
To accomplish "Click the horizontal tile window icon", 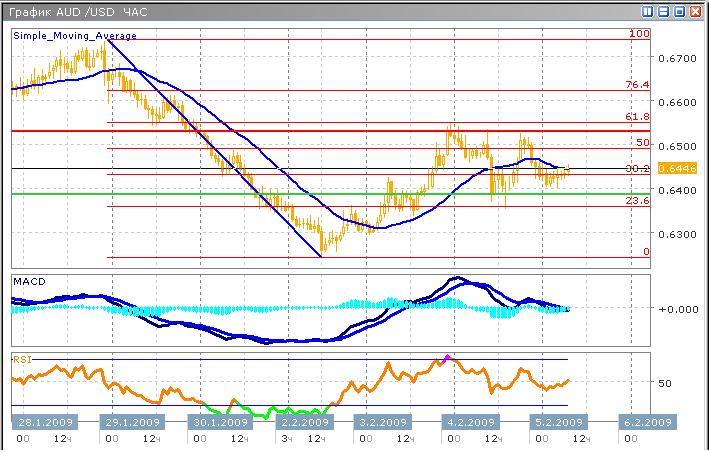I will tap(664, 12).
